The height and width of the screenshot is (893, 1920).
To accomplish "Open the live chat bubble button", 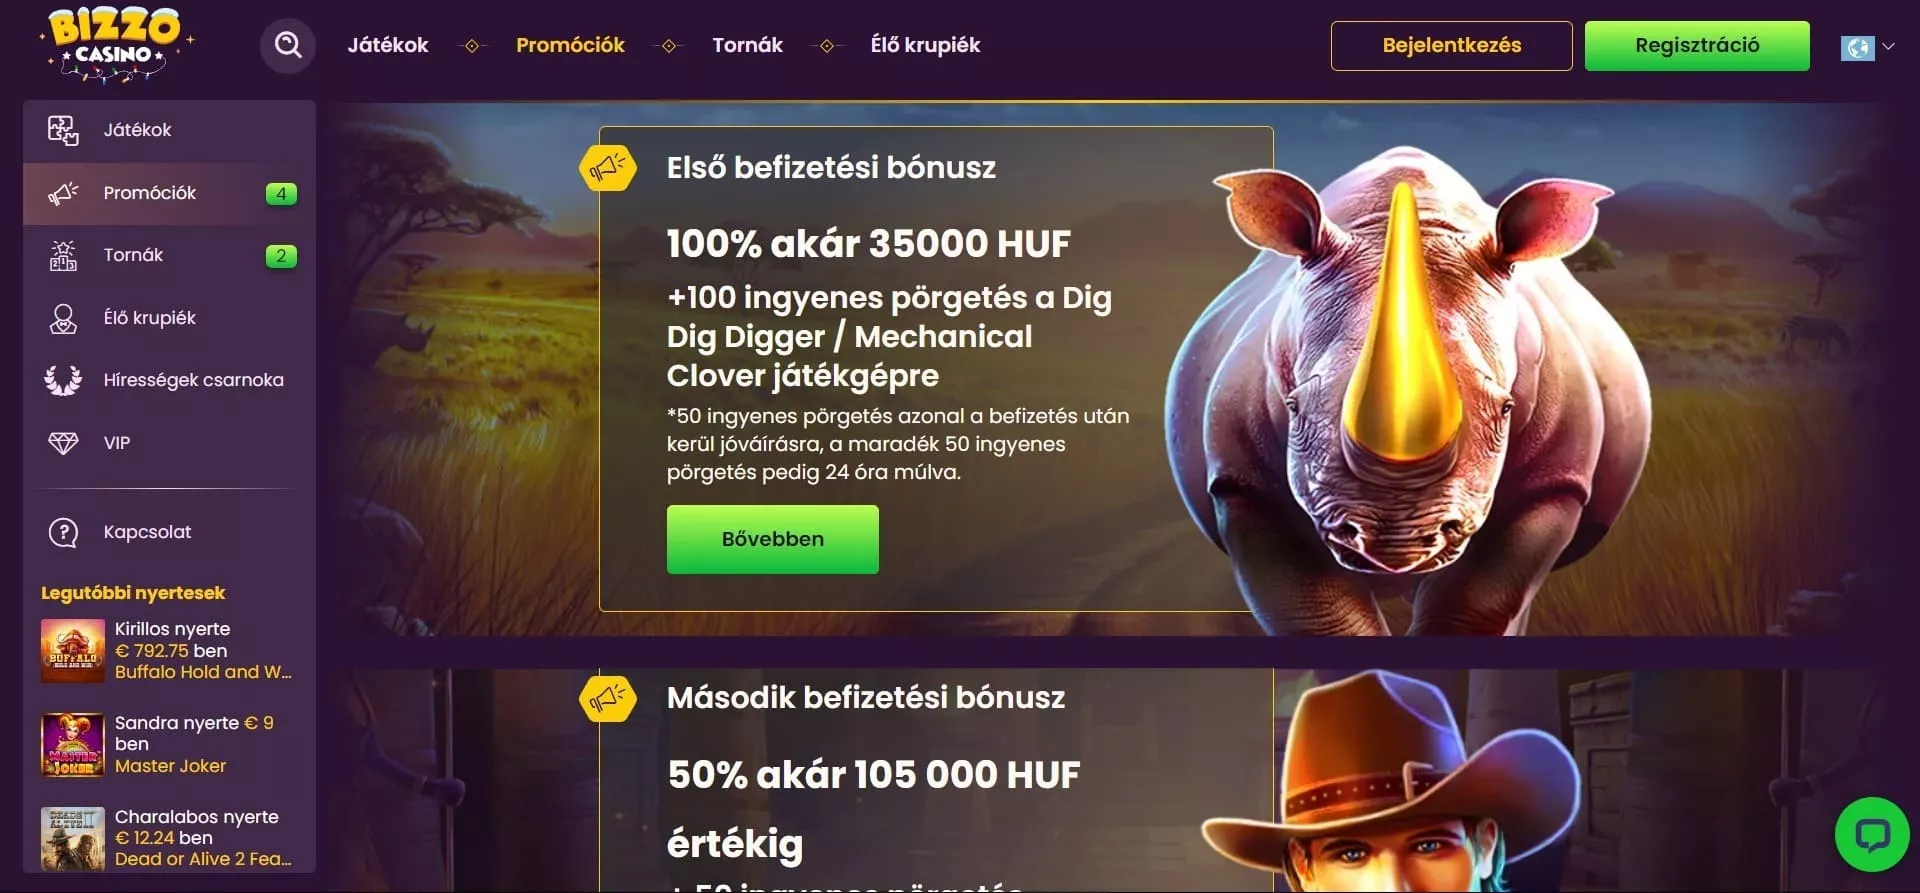I will [1872, 834].
